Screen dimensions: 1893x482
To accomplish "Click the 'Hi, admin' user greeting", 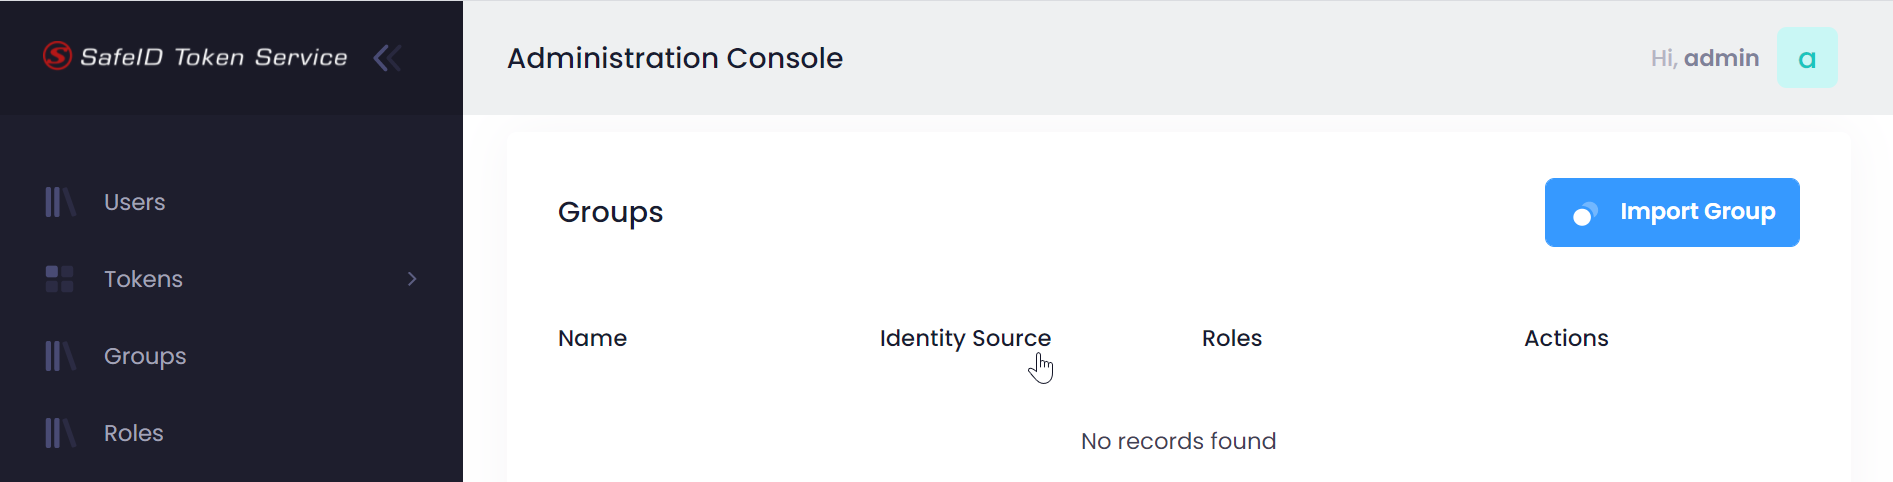I will click(1704, 58).
